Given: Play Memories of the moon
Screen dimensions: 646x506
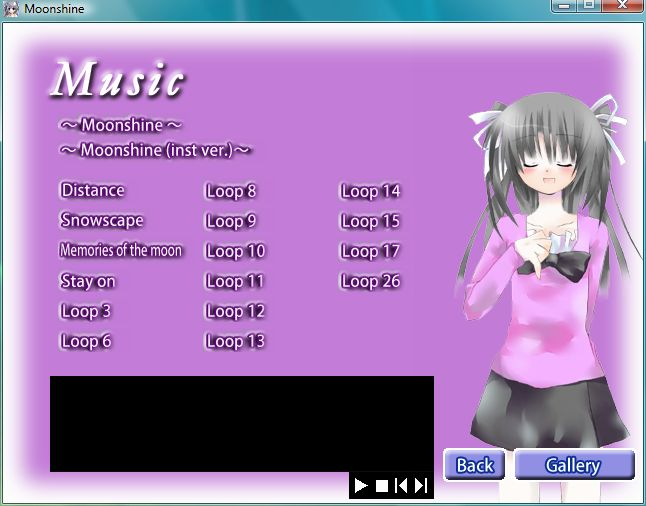Looking at the screenshot, I should [121, 251].
